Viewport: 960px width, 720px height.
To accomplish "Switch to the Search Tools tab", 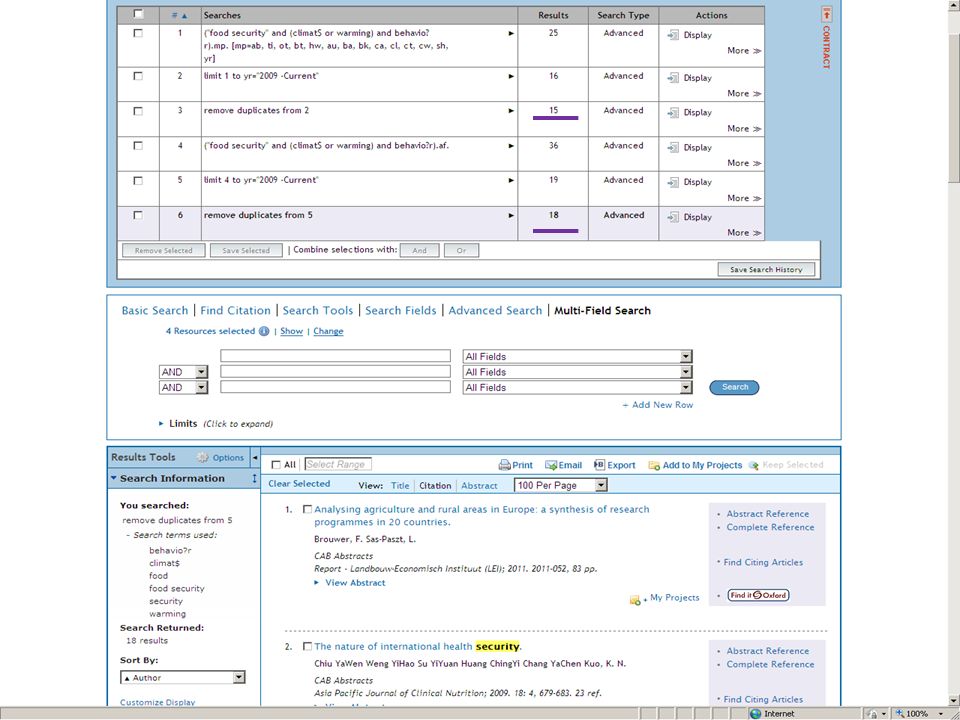I will [x=318, y=310].
